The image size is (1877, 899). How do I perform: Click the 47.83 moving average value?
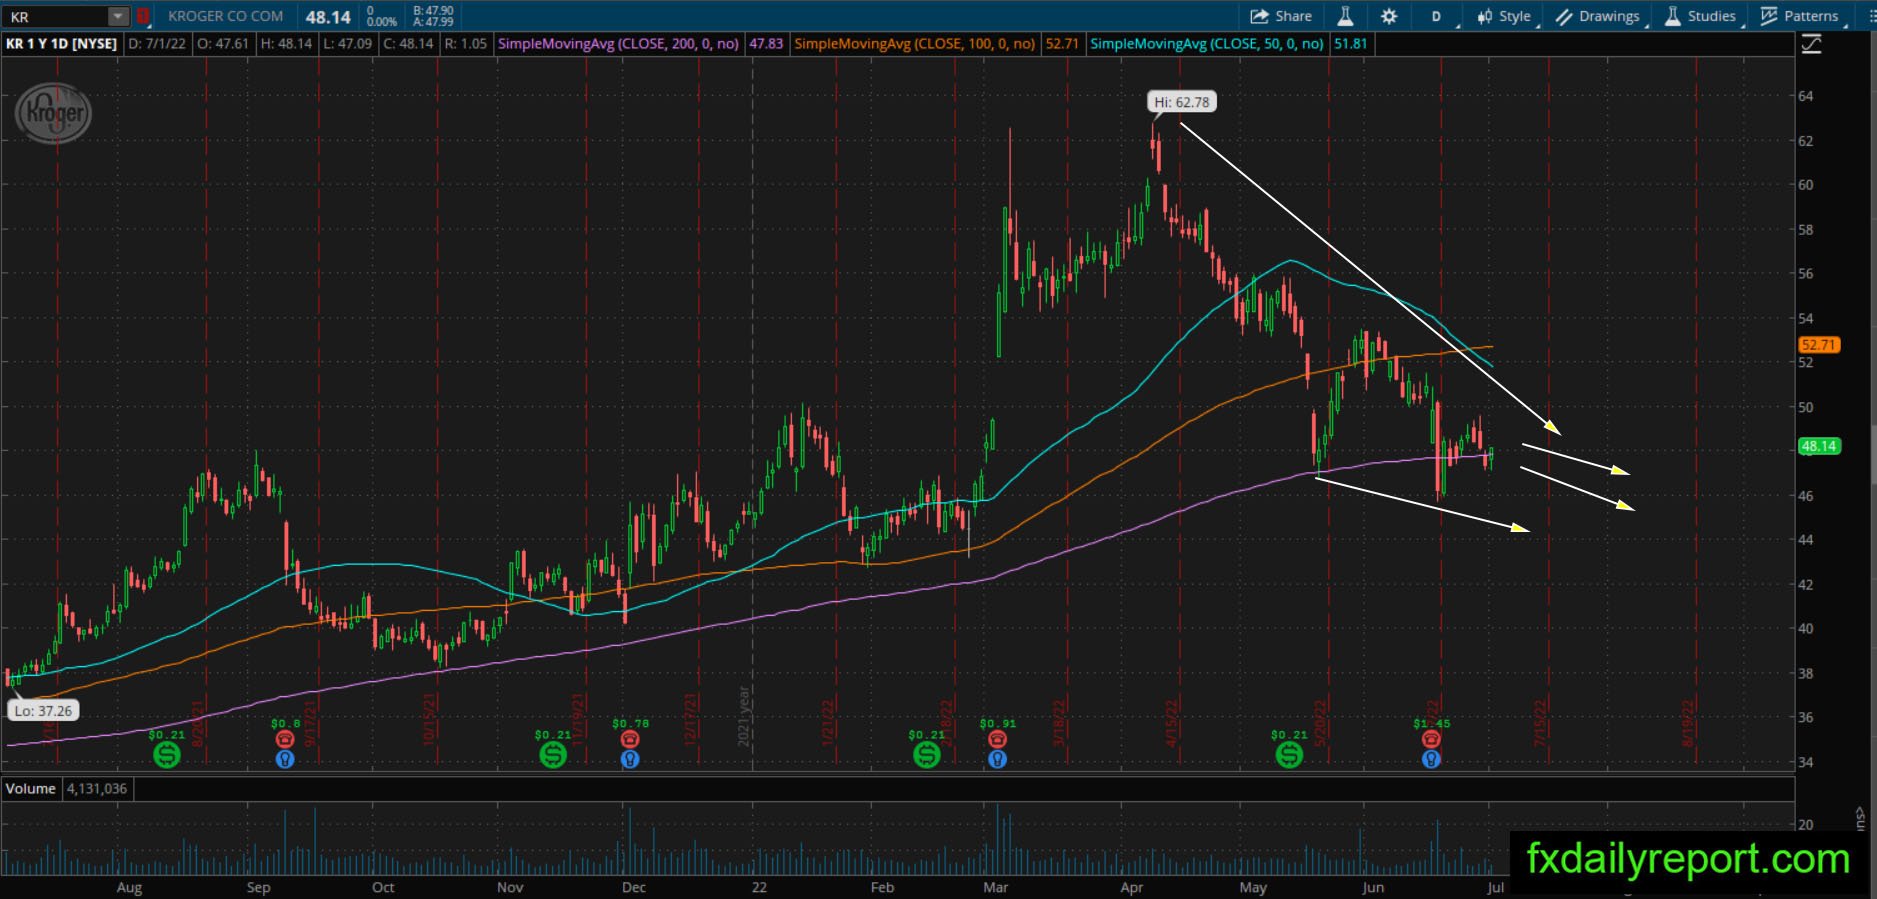coord(766,44)
